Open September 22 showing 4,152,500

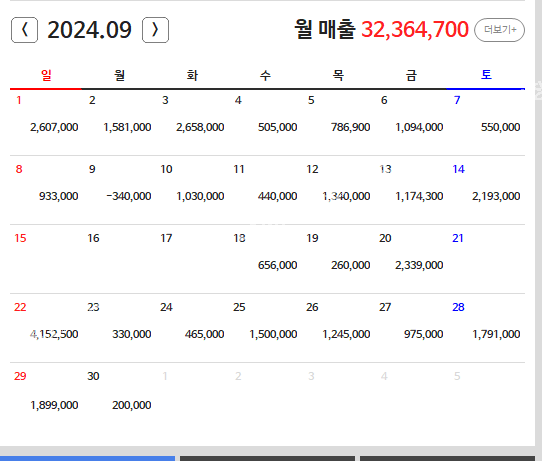[46, 328]
